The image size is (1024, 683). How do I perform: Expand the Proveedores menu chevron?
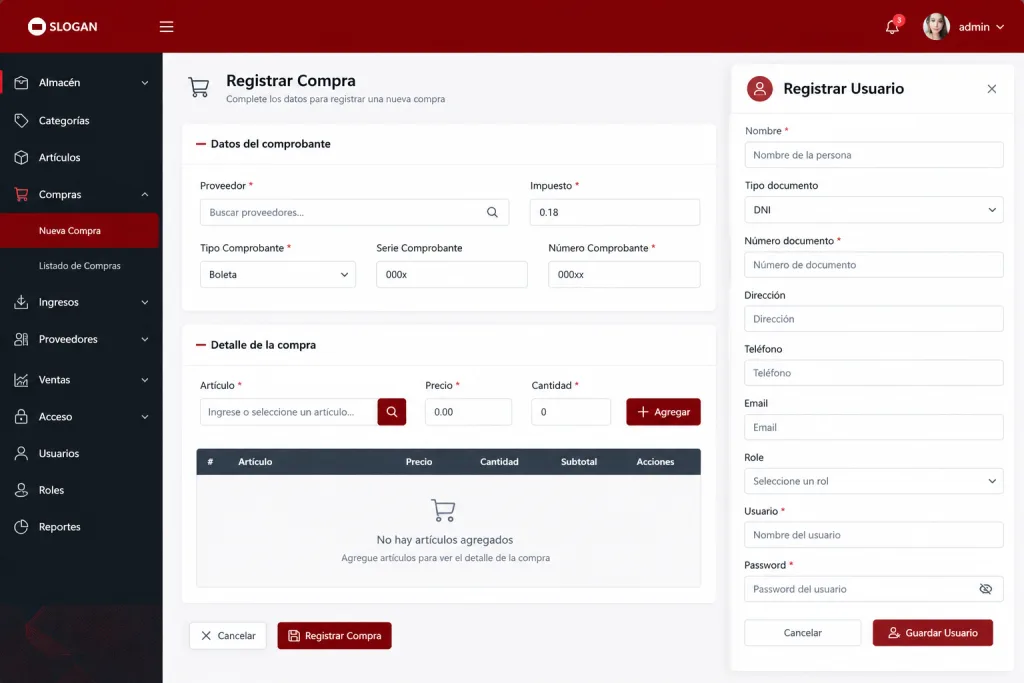(x=145, y=339)
